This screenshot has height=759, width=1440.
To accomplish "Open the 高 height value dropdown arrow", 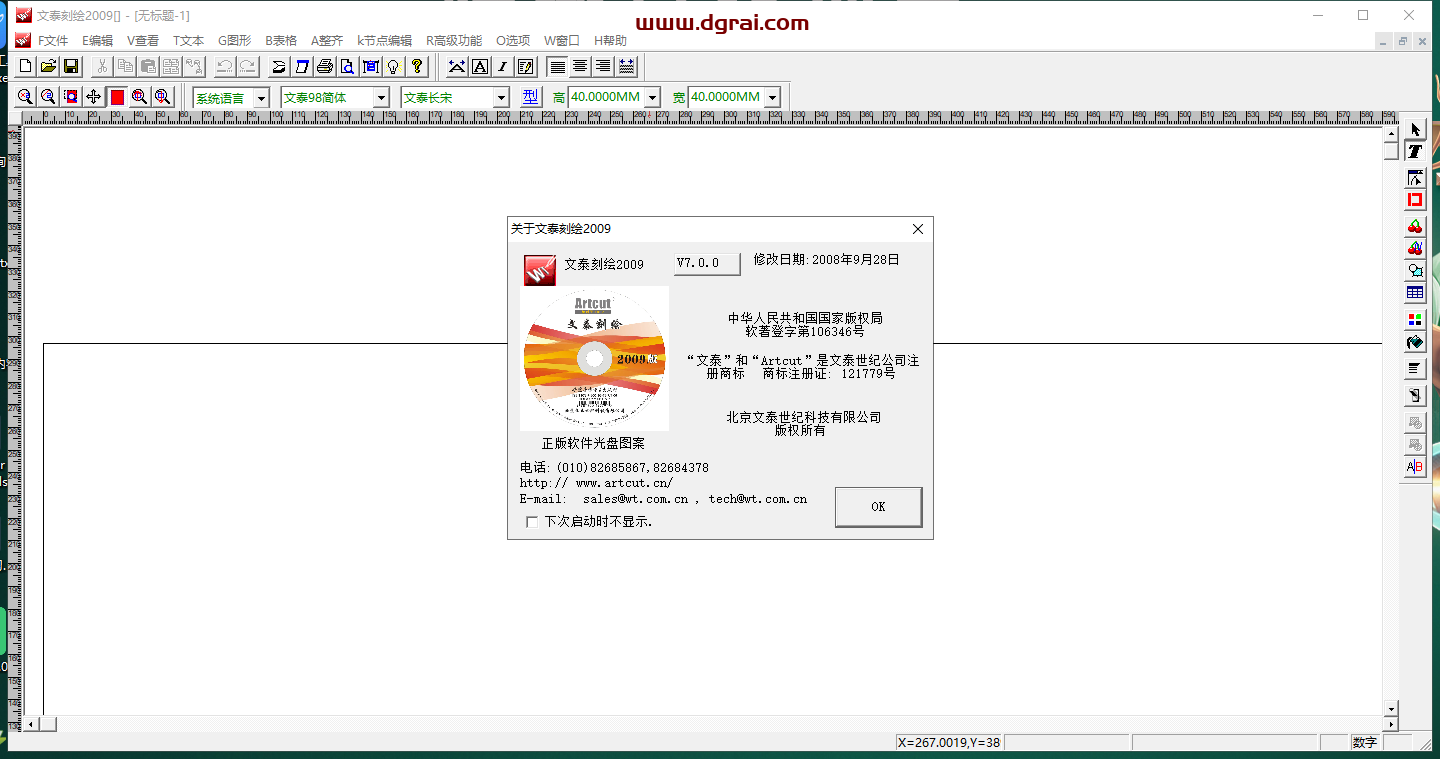I will point(653,98).
